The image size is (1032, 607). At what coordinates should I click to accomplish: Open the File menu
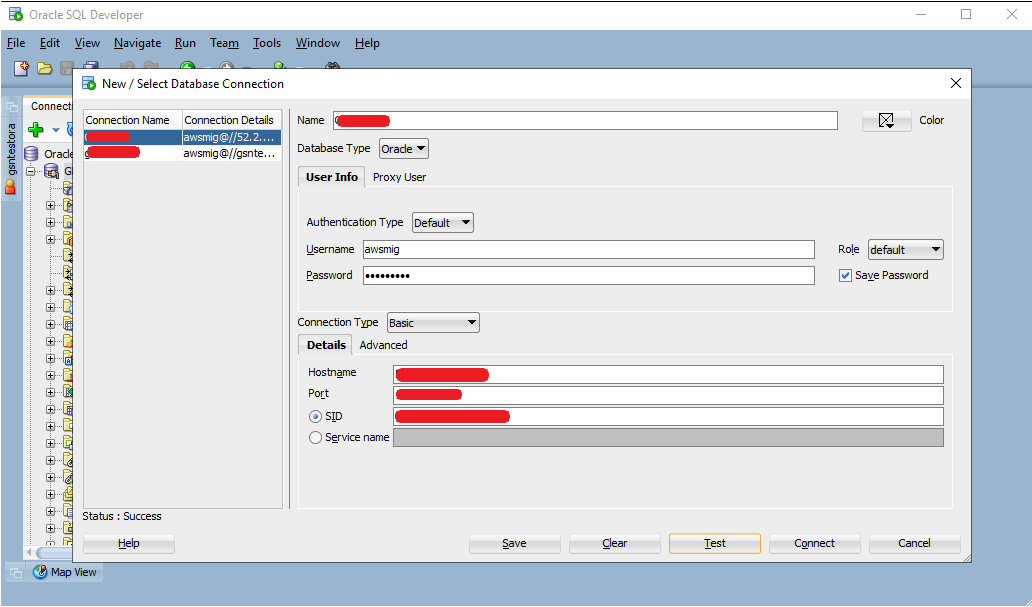point(16,43)
